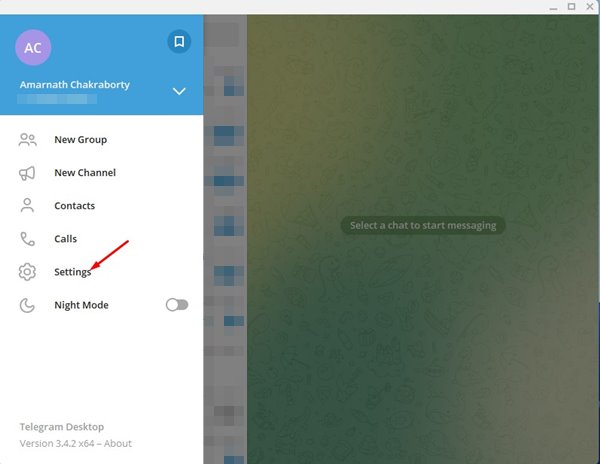The image size is (600, 464).
Task: Click the Calls phone icon
Action: [28, 239]
